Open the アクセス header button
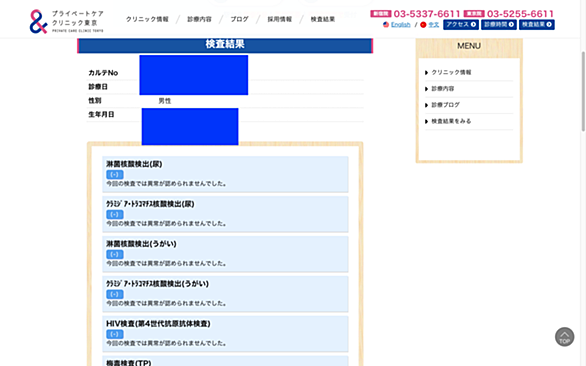 click(x=461, y=25)
